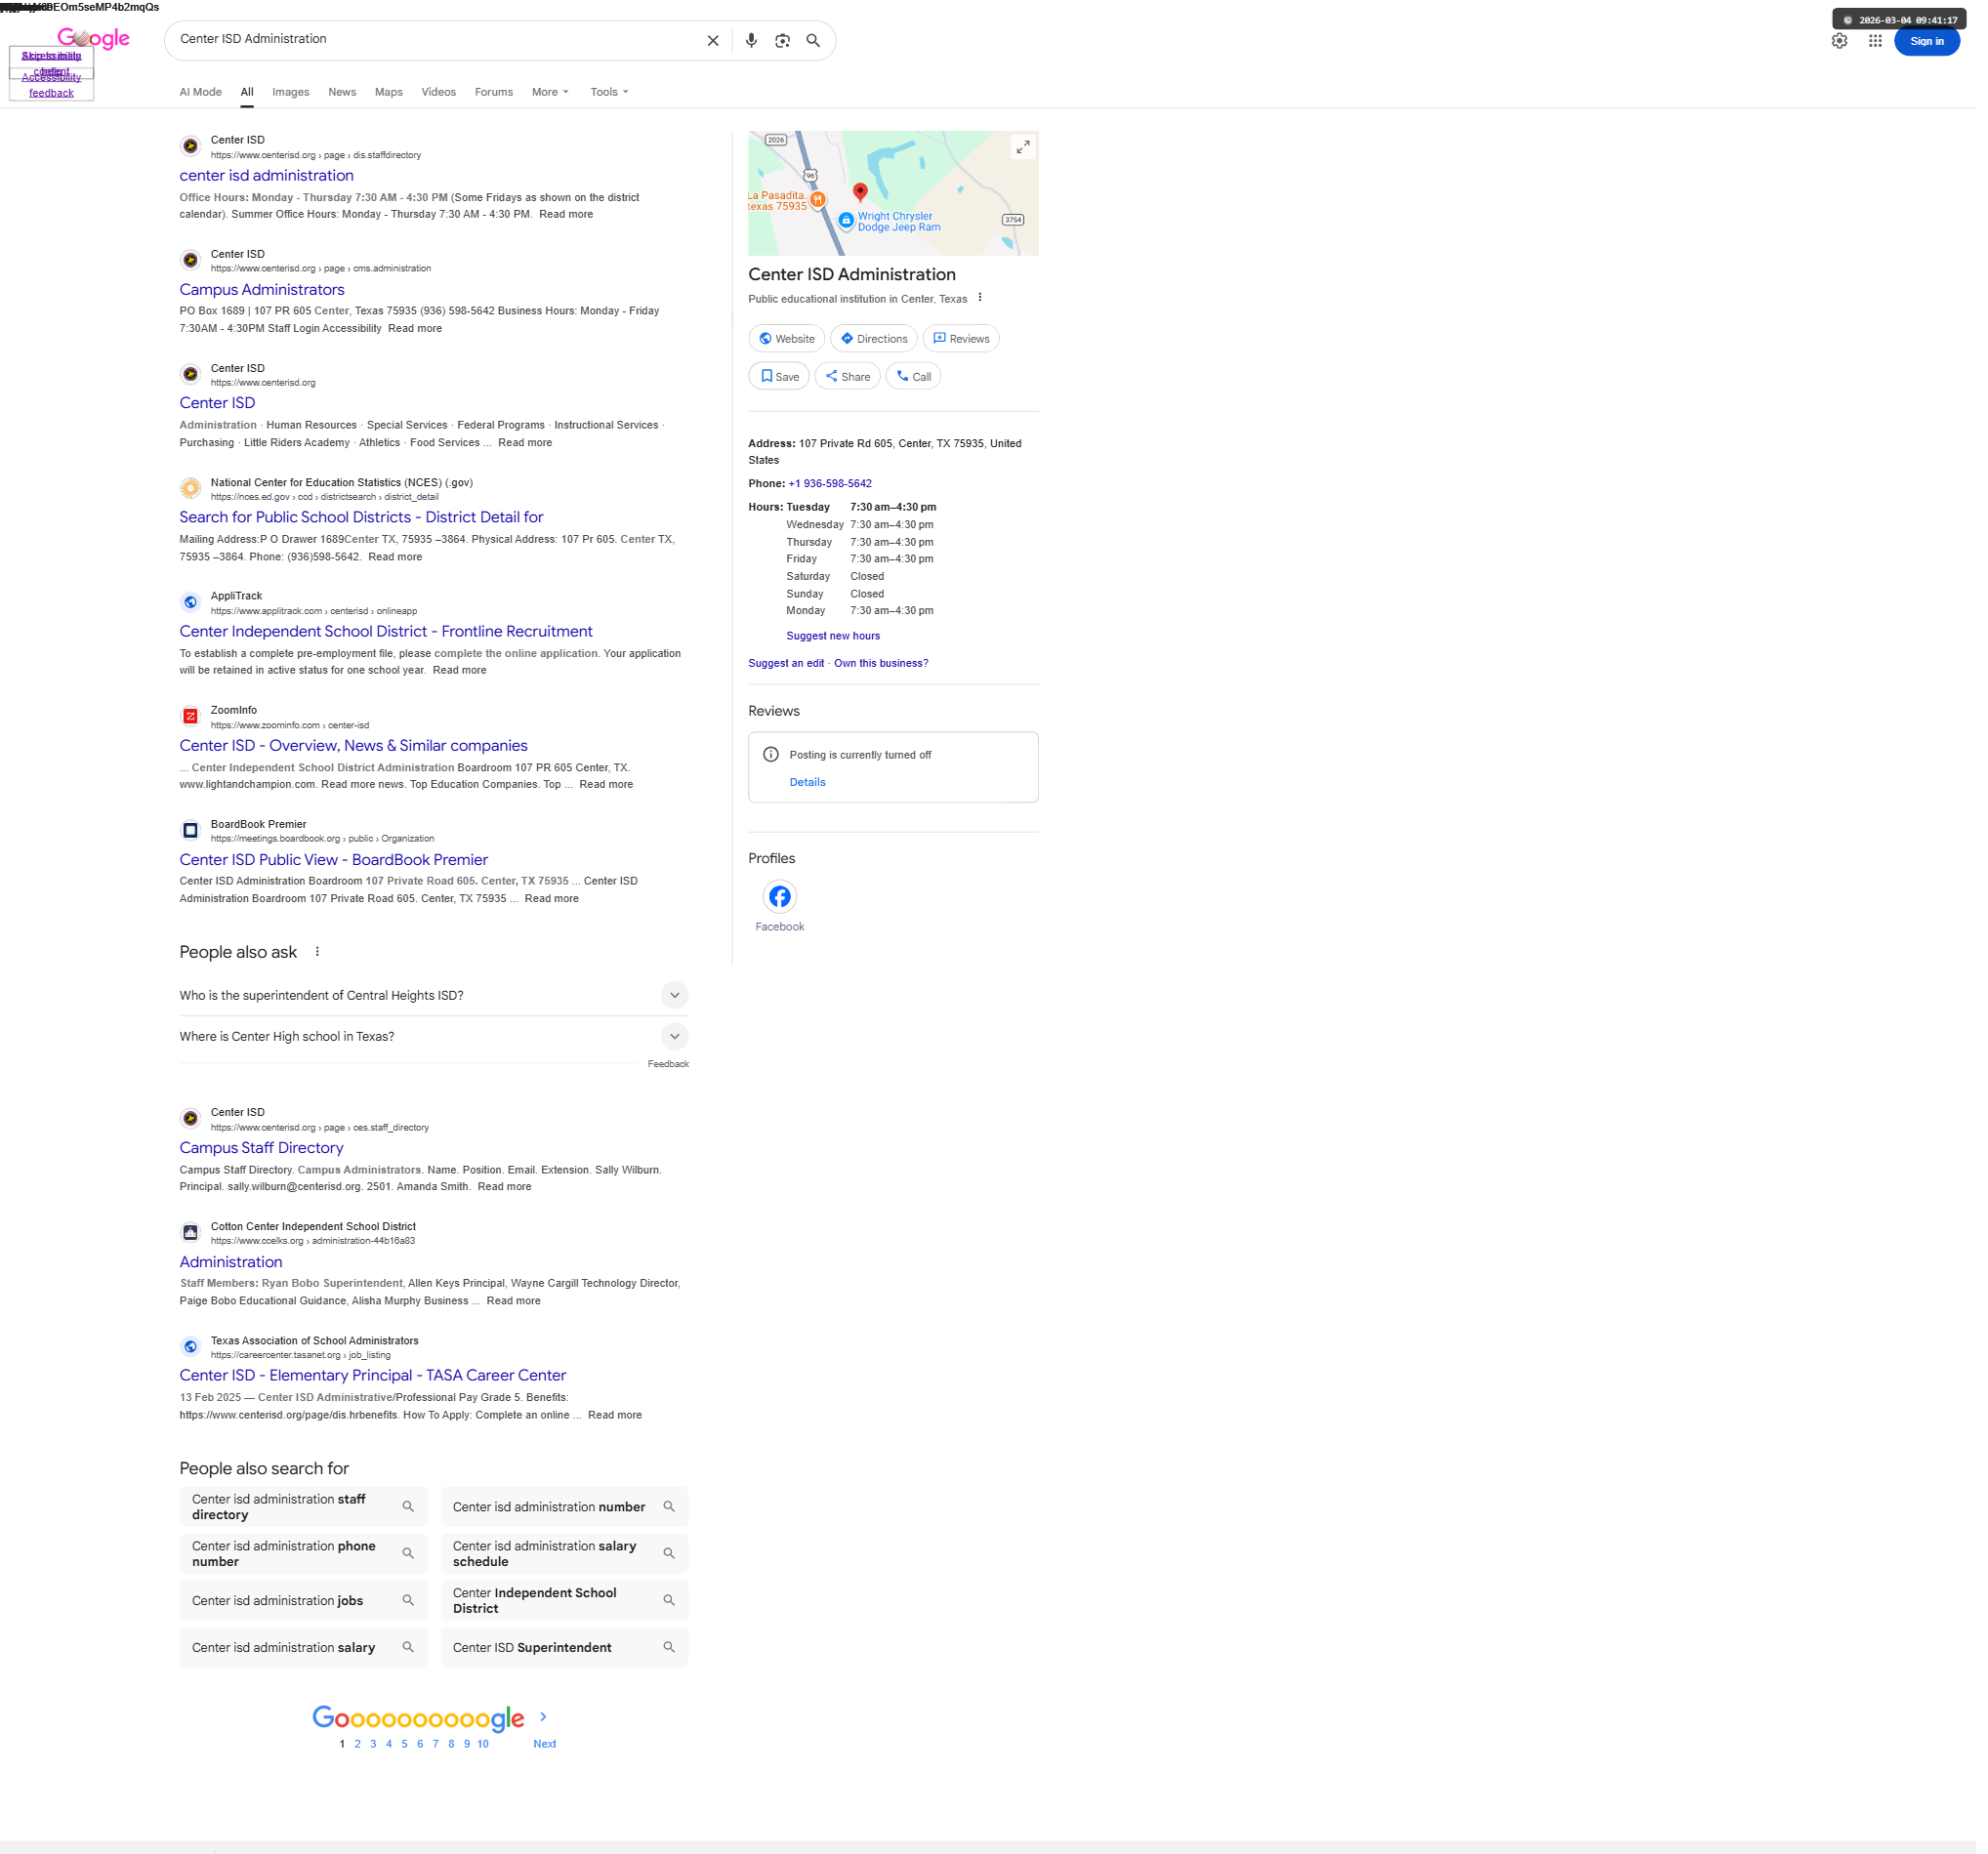
Task: Open the Facebook profile icon
Action: [779, 896]
